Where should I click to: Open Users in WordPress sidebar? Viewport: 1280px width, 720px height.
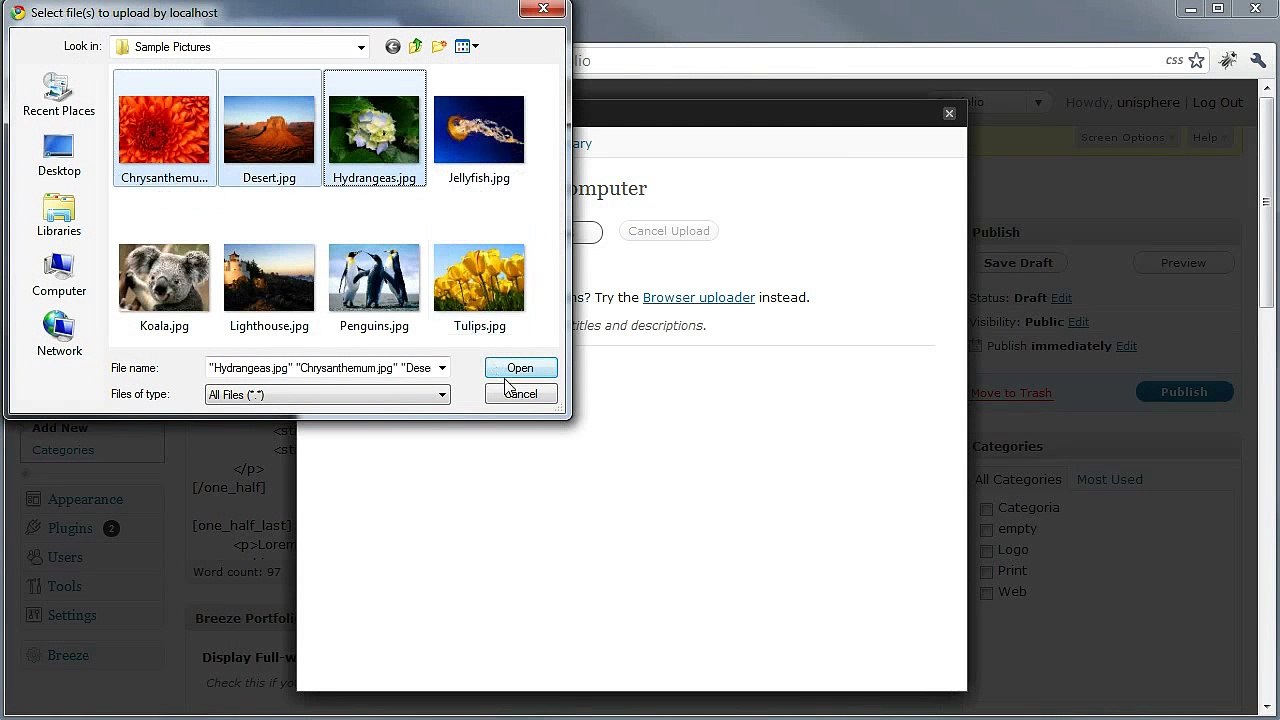65,557
